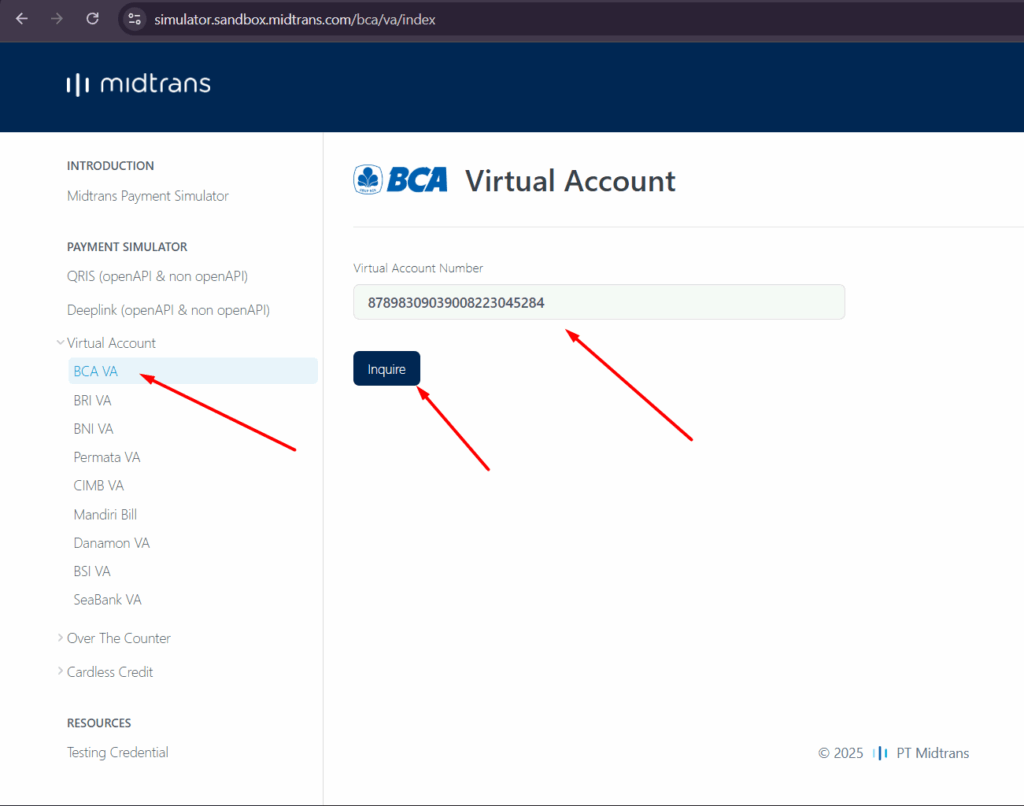The width and height of the screenshot is (1024, 806).
Task: Select Mandiri Bill from sidebar
Action: click(x=105, y=514)
